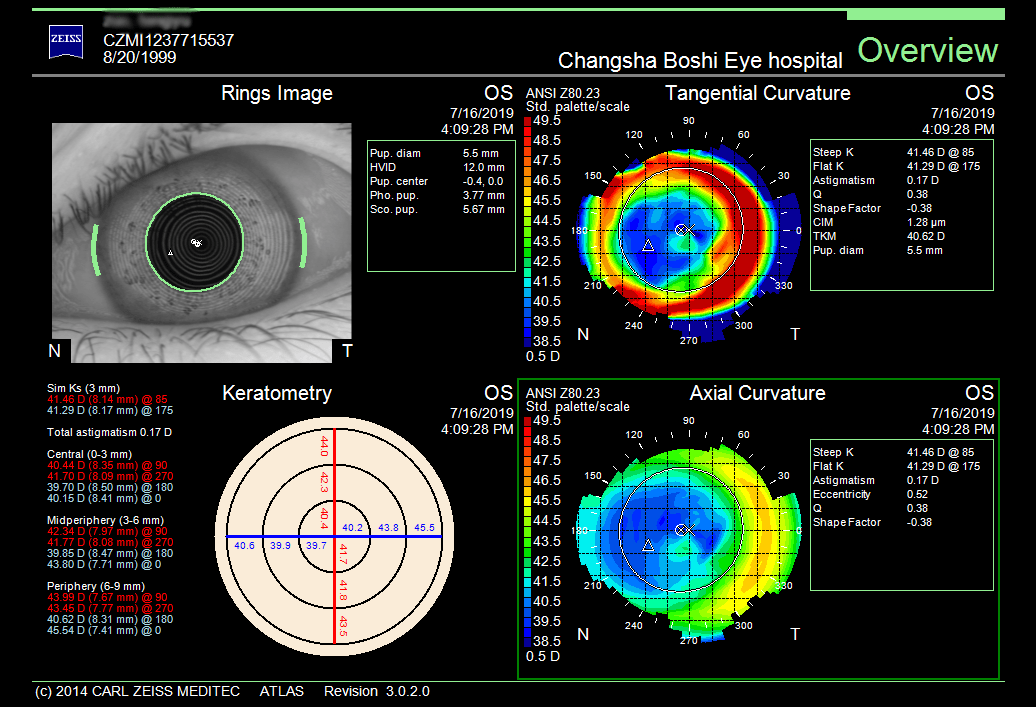Pick the 44.5 yellow-green swatch in axial scale

527,521
